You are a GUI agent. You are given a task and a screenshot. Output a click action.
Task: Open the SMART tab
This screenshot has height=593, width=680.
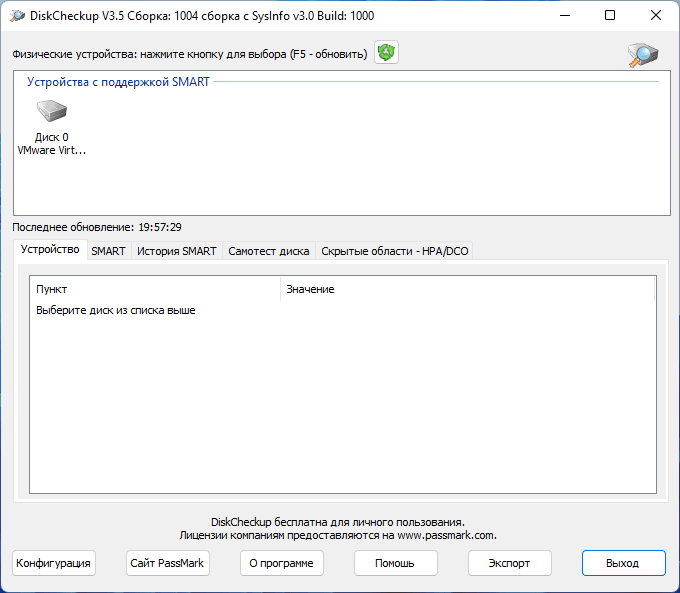[x=108, y=251]
